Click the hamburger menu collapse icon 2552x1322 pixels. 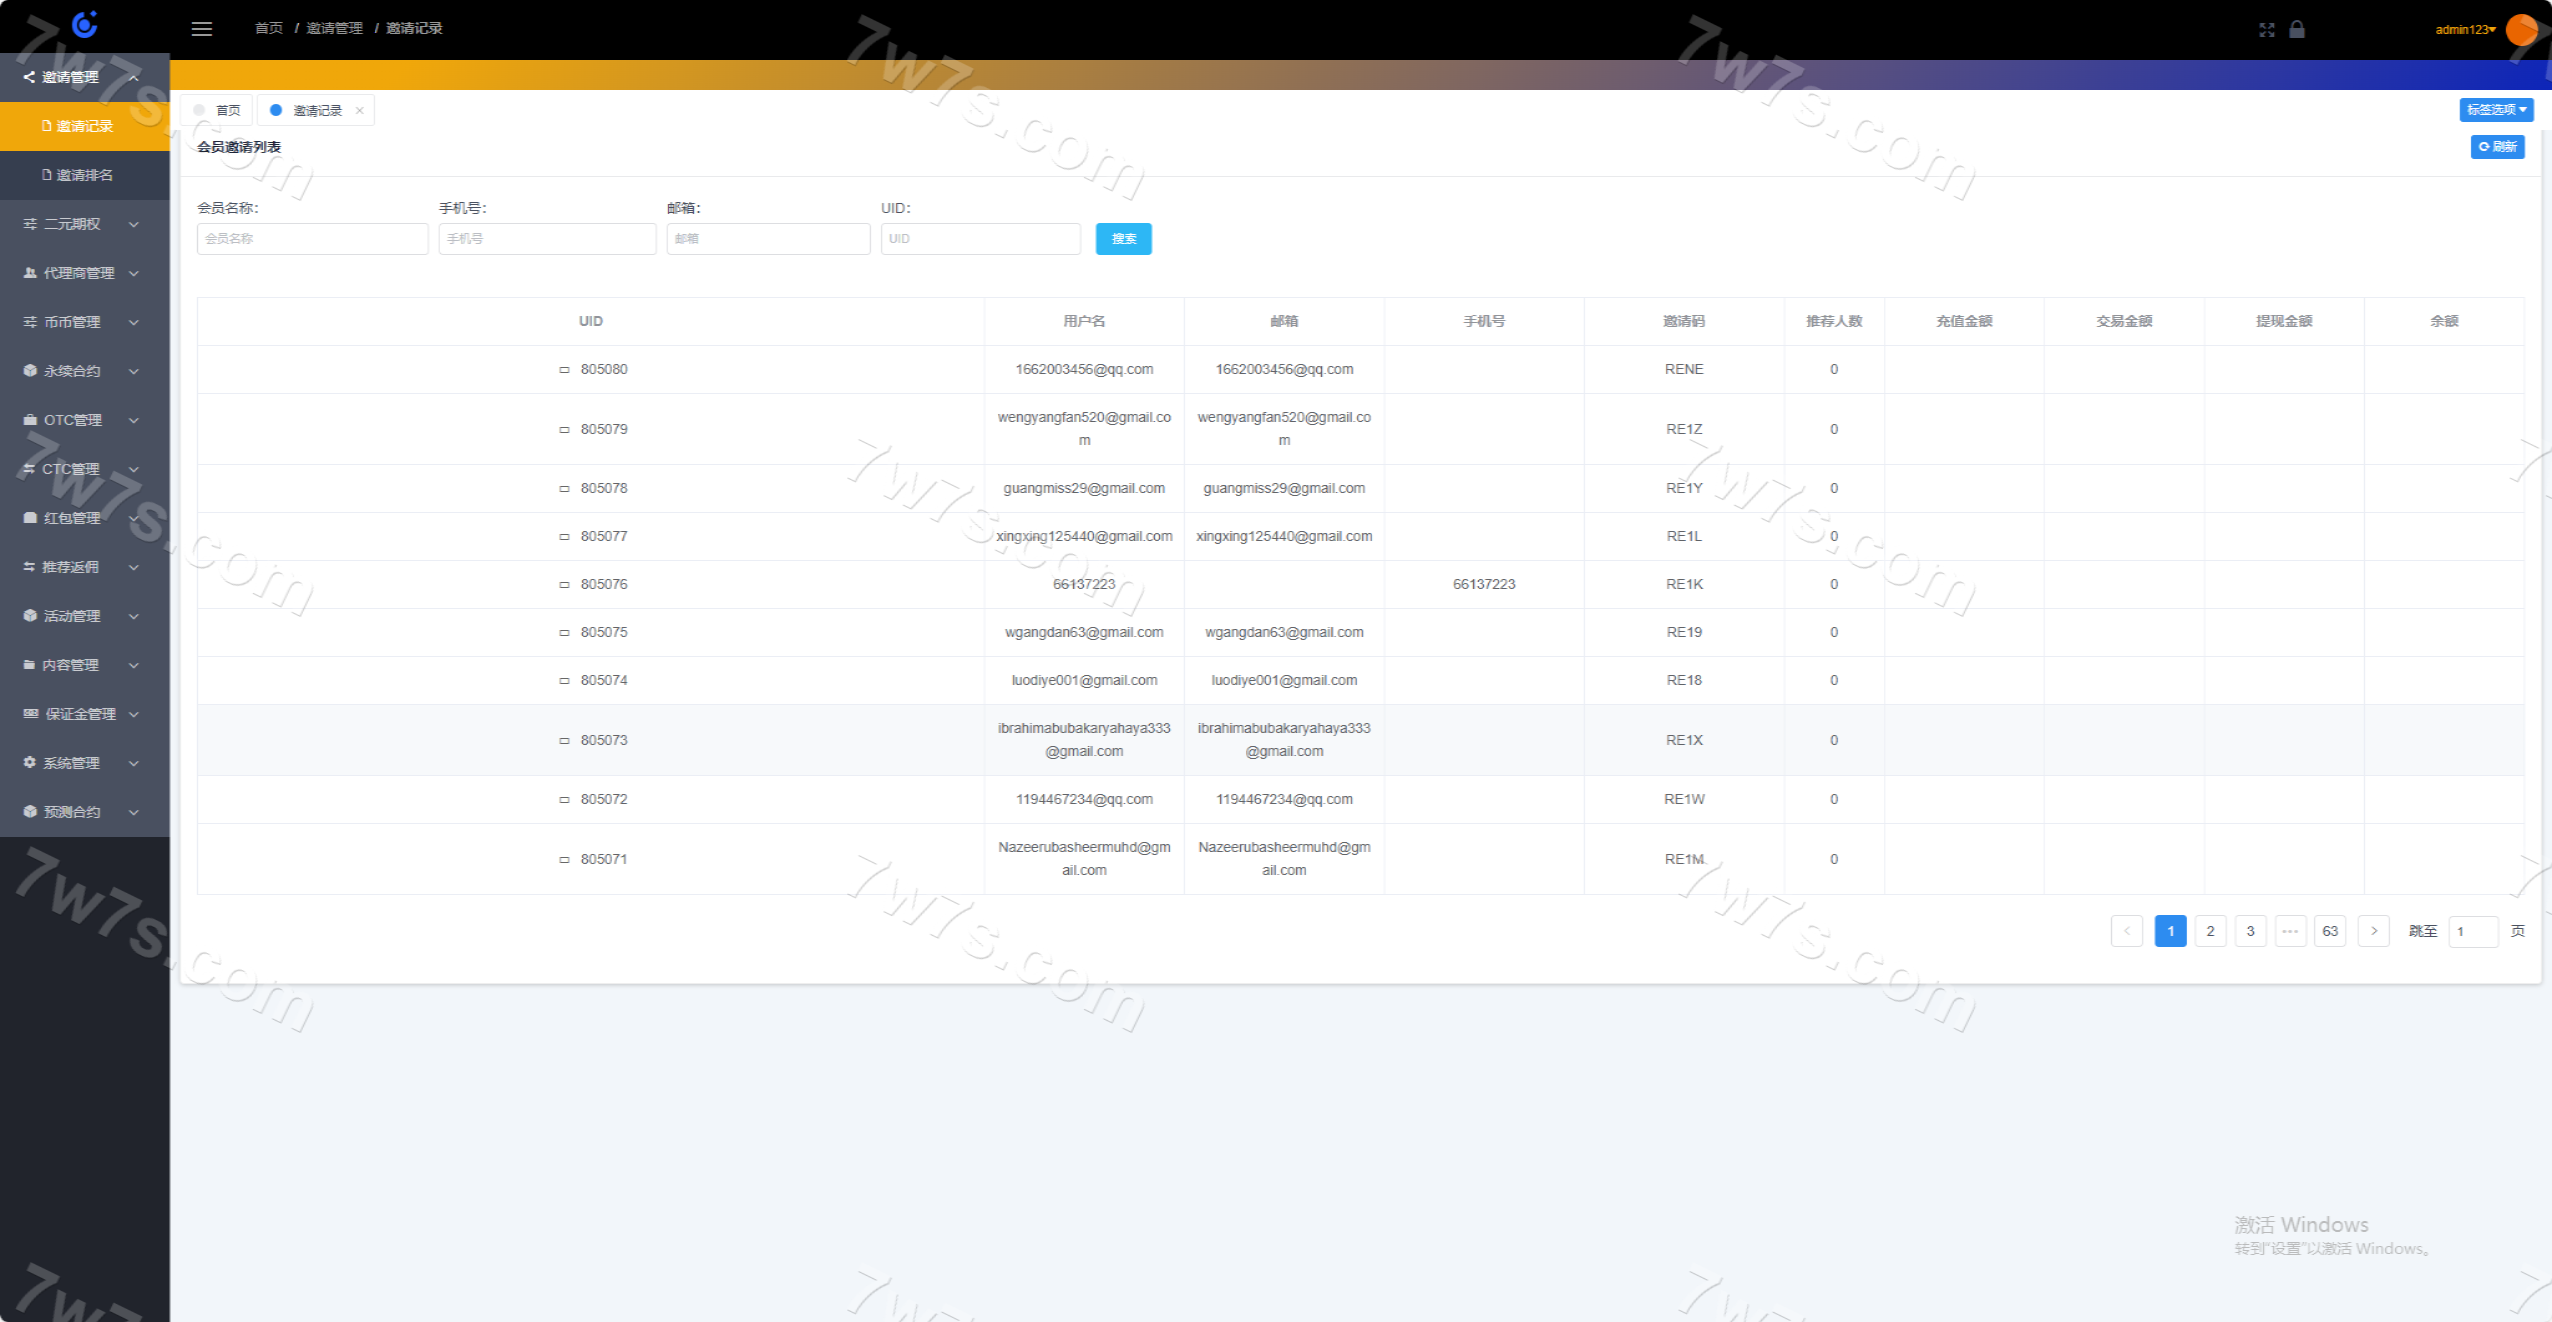click(202, 29)
